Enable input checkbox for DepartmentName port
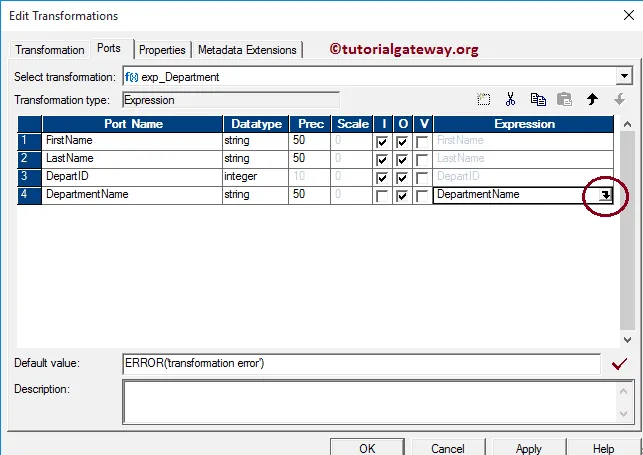The width and height of the screenshot is (643, 455). tap(382, 196)
